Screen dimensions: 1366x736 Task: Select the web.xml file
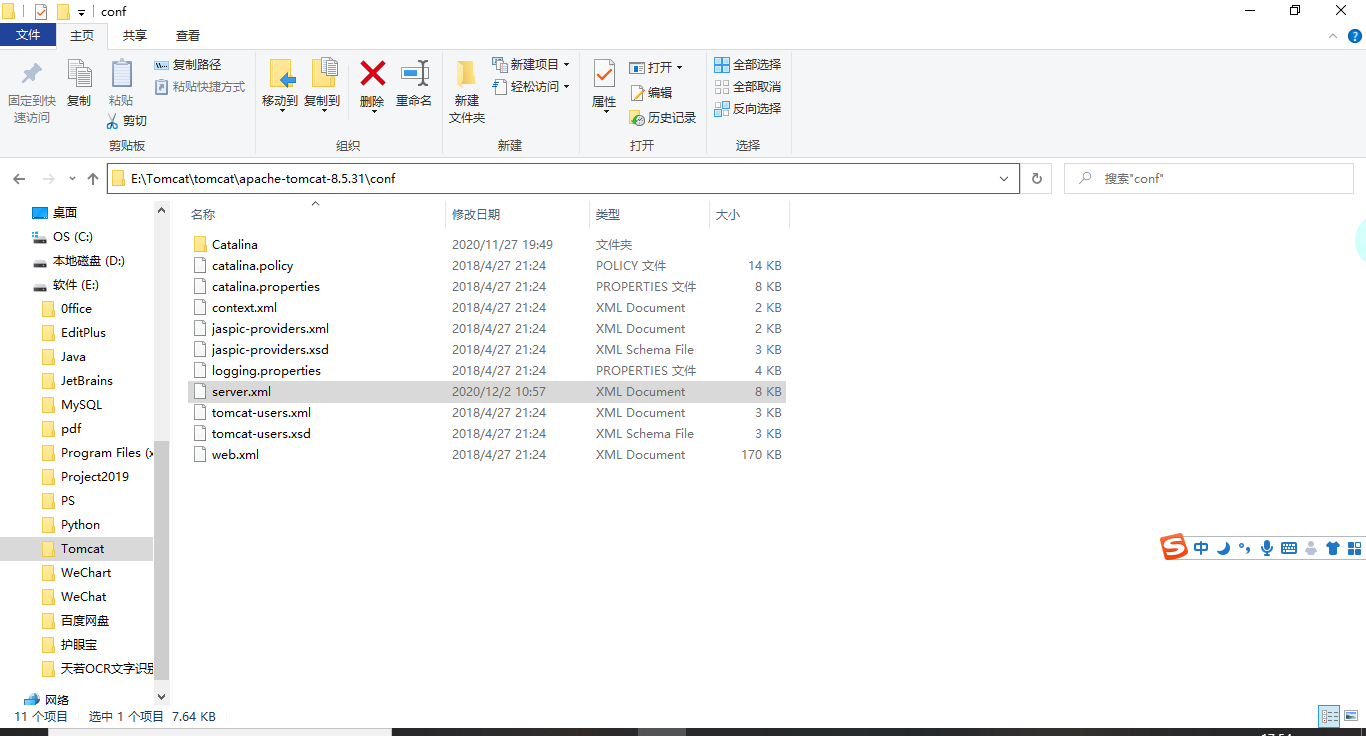click(x=487, y=455)
